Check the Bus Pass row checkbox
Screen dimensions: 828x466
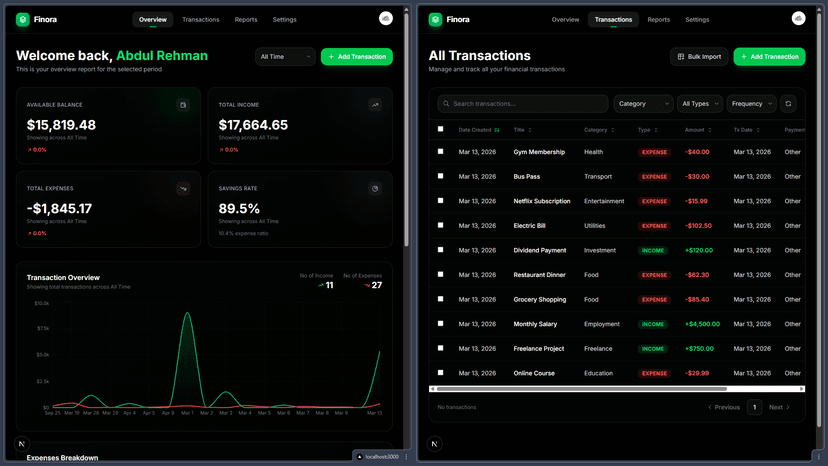click(x=440, y=176)
